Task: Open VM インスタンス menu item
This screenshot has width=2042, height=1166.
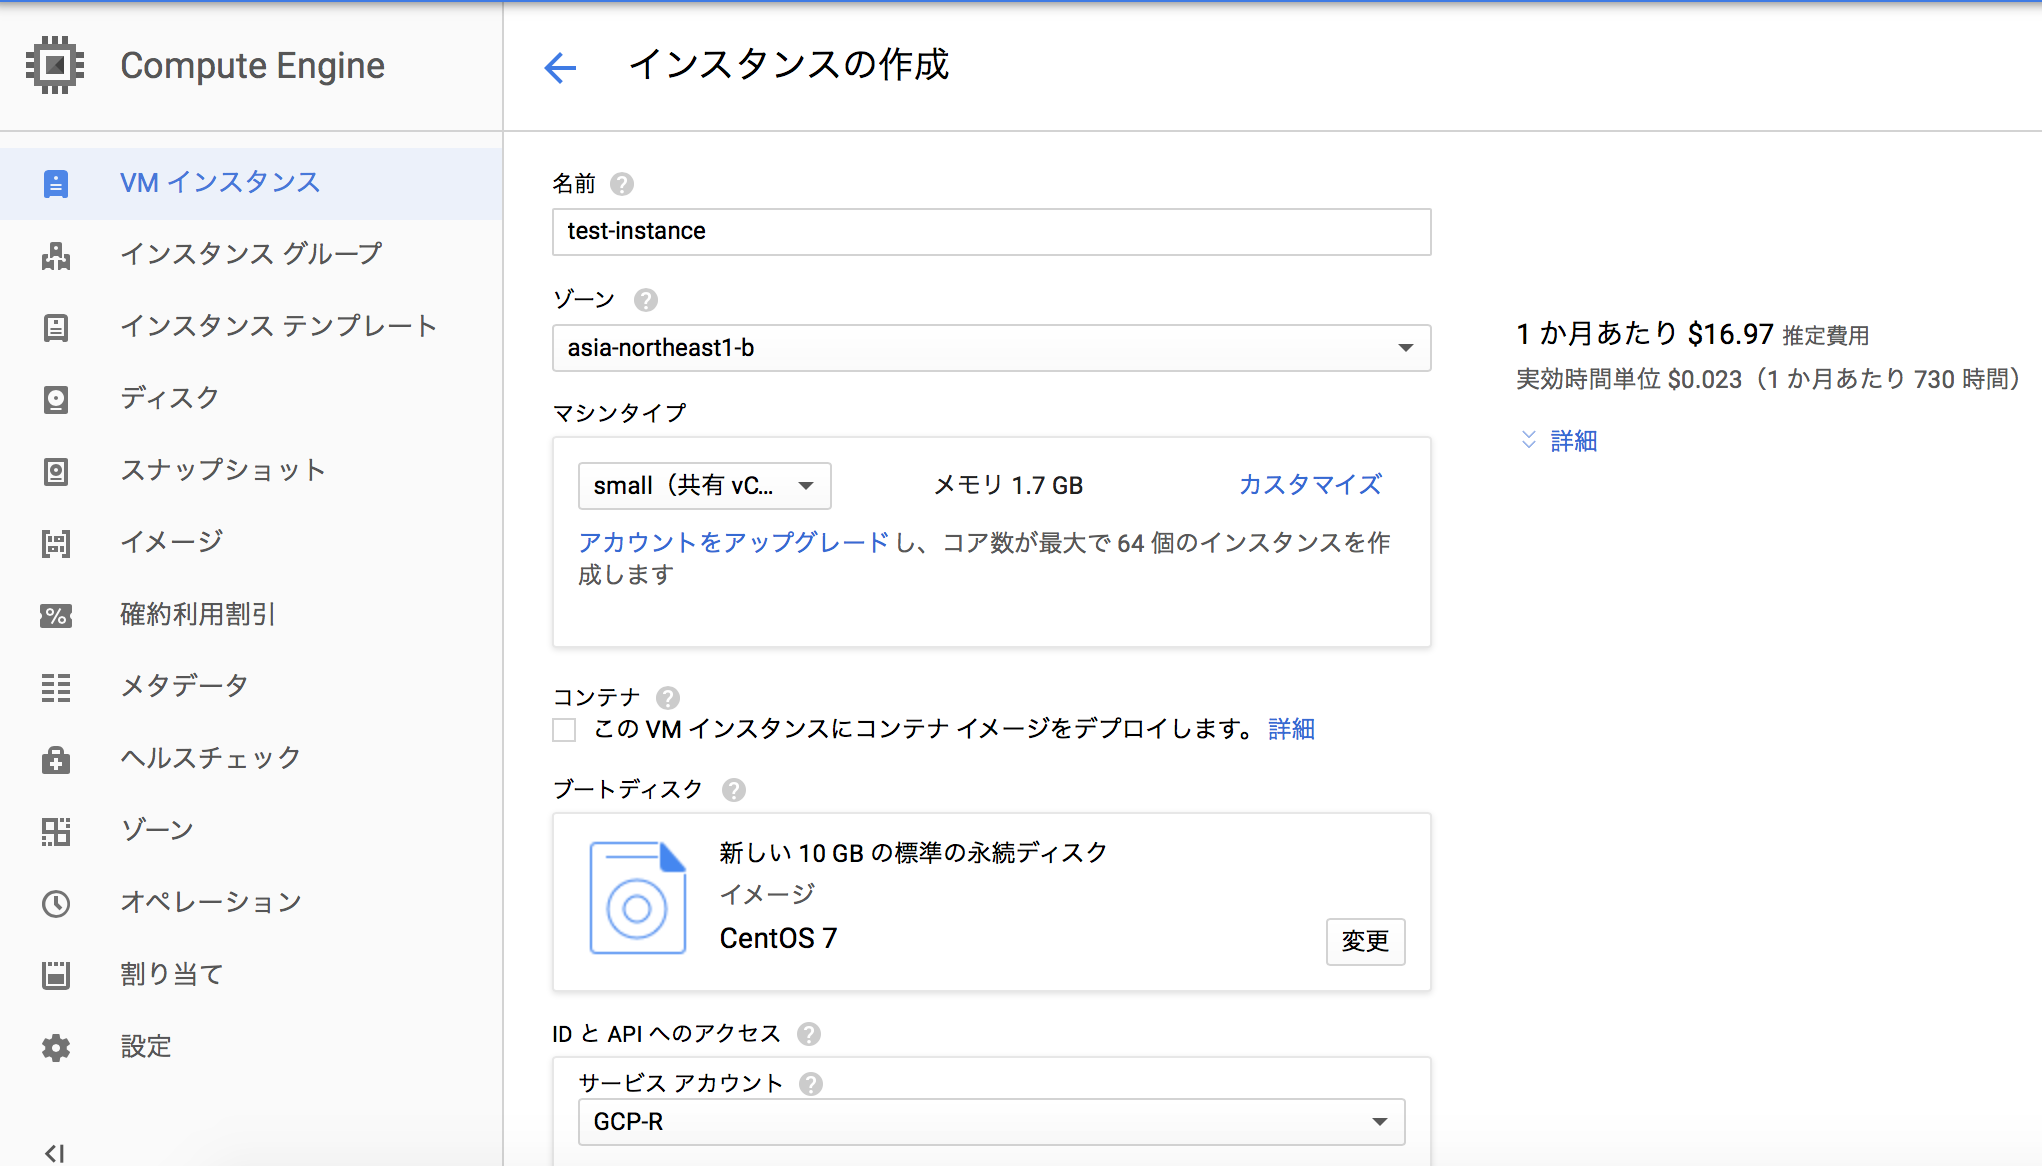Action: 251,183
